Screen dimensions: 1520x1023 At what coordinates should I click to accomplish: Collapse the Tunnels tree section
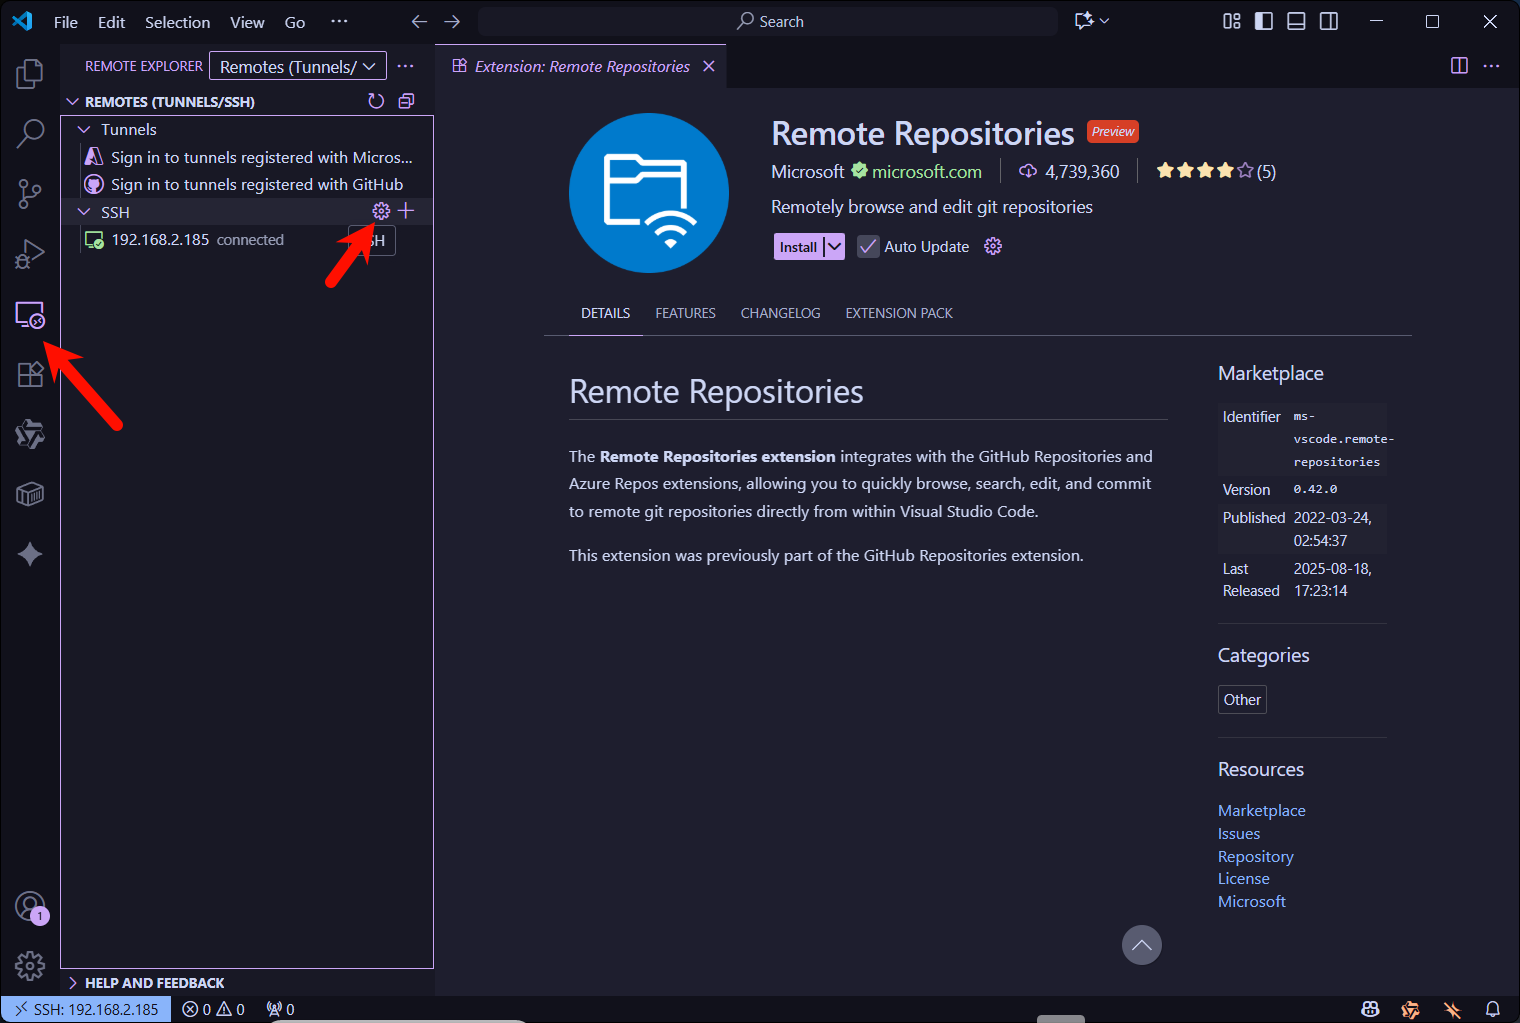[x=85, y=130]
